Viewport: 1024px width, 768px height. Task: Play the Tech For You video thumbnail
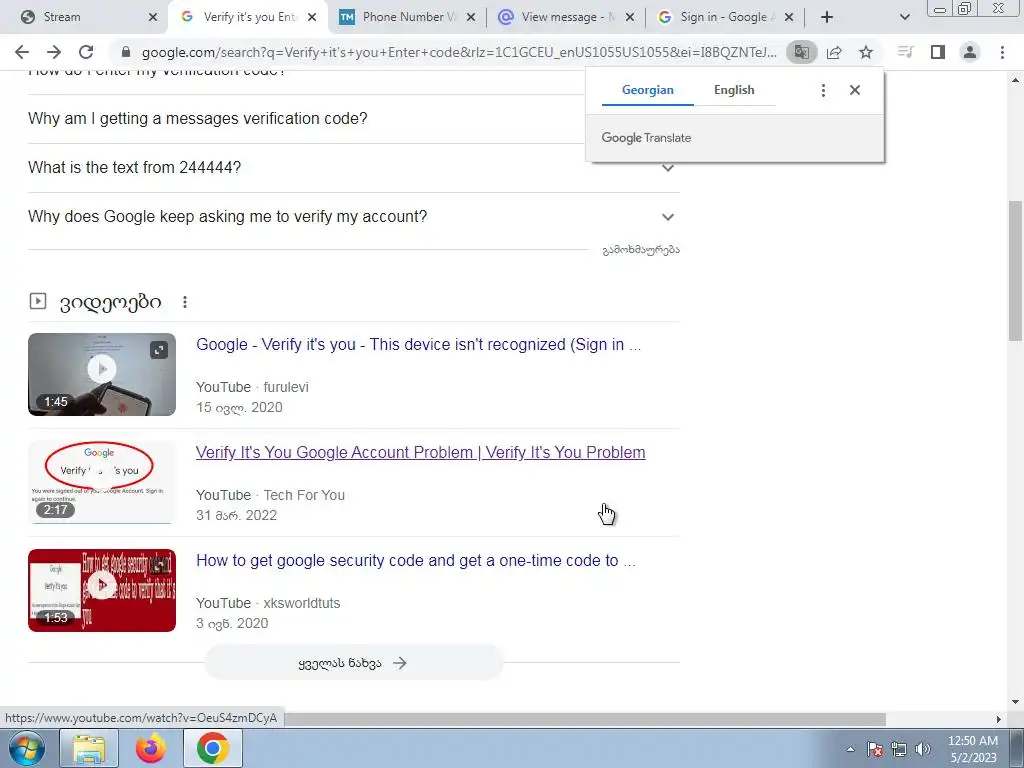tap(102, 482)
